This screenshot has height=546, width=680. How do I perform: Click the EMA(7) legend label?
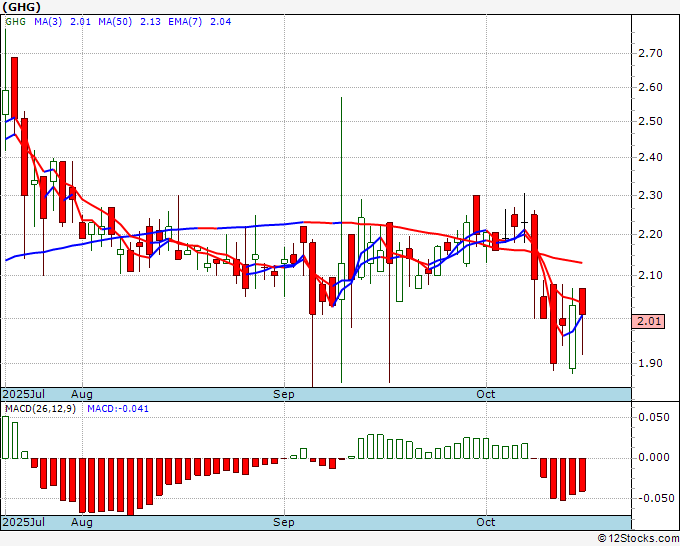185,22
